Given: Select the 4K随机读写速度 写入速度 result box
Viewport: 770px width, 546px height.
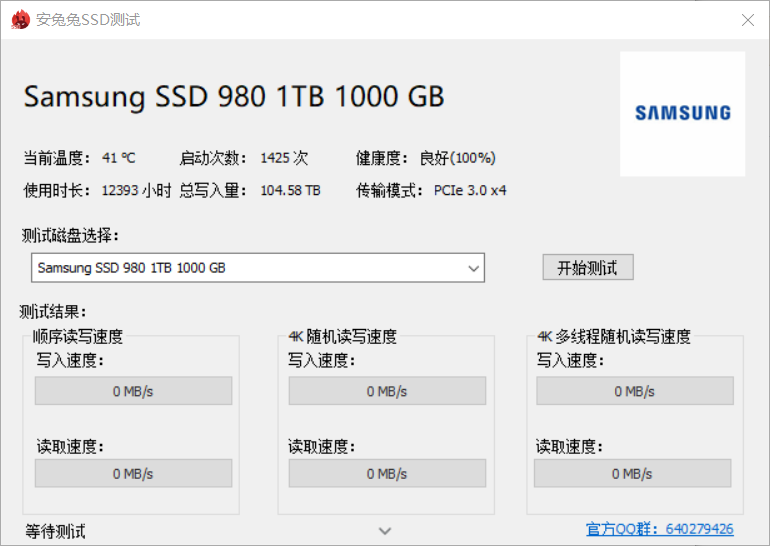Looking at the screenshot, I should tap(387, 391).
